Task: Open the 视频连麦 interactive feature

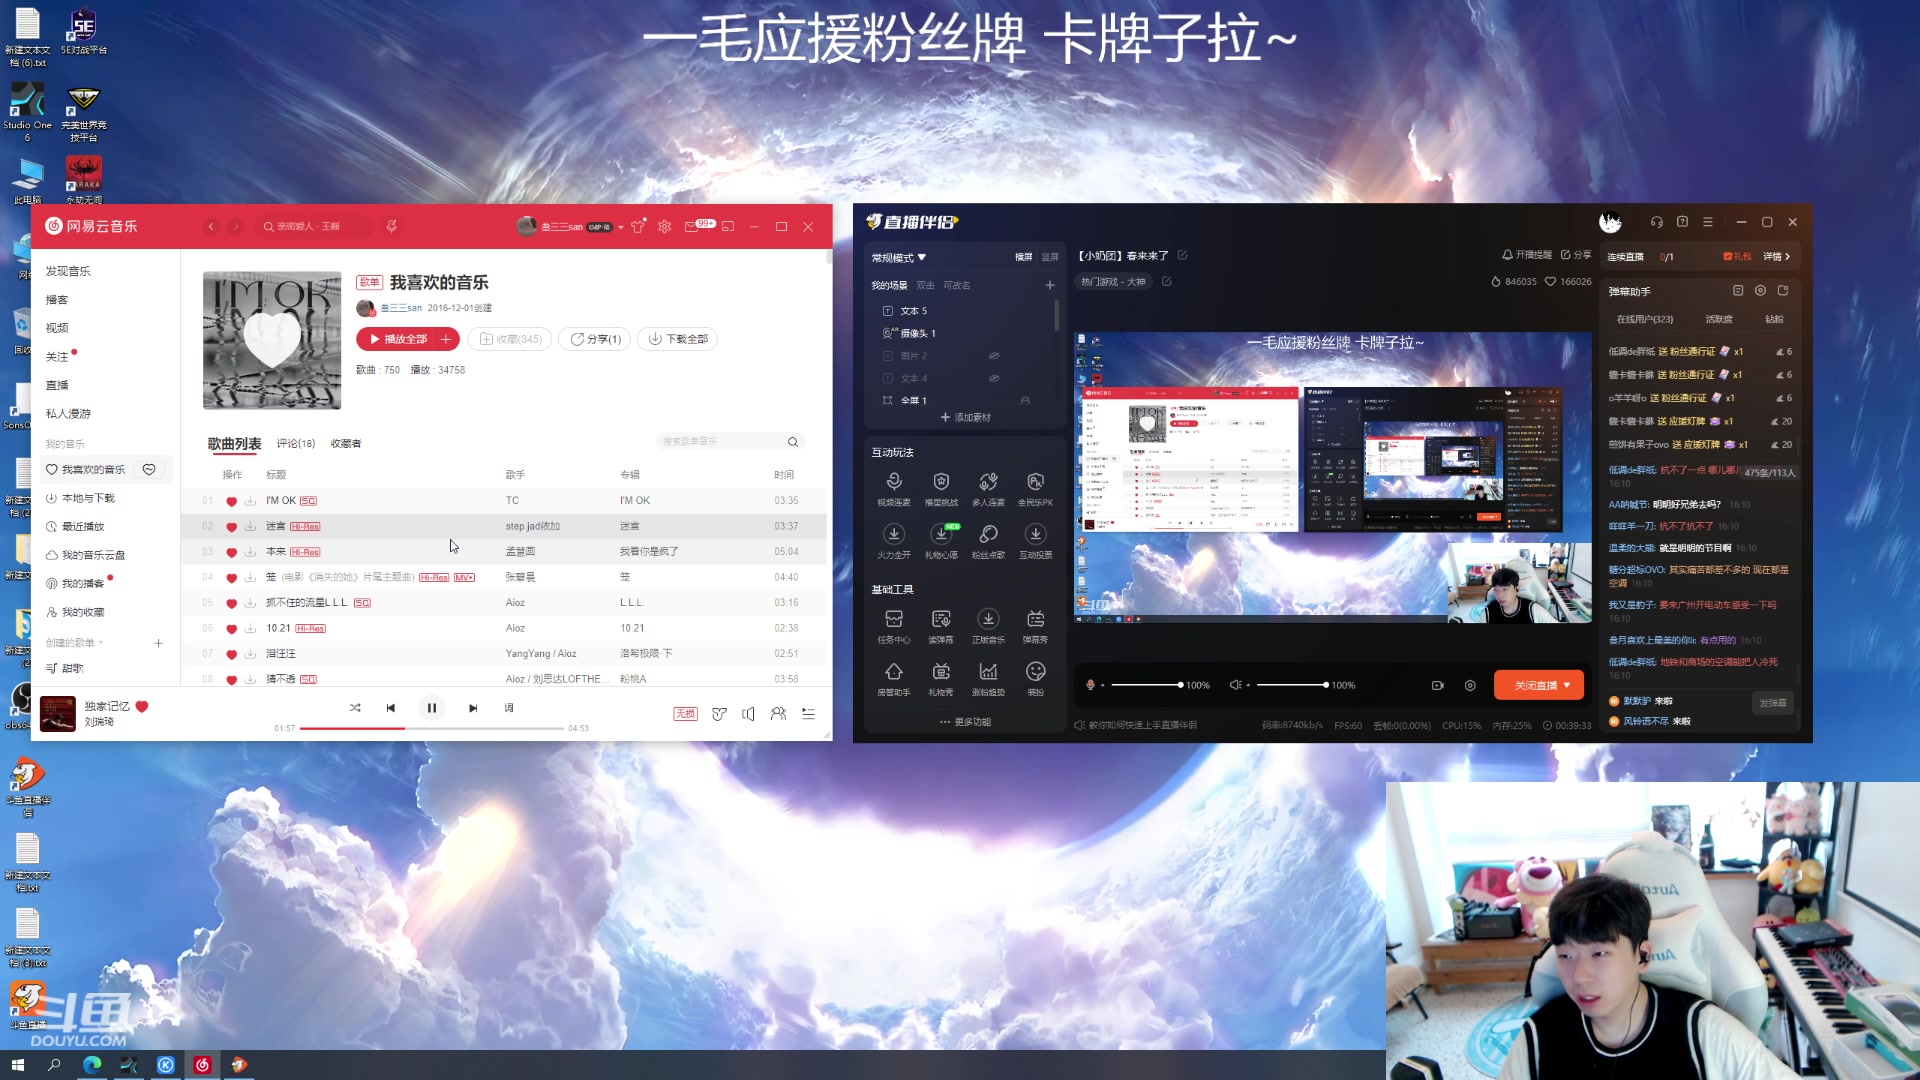Action: (894, 488)
